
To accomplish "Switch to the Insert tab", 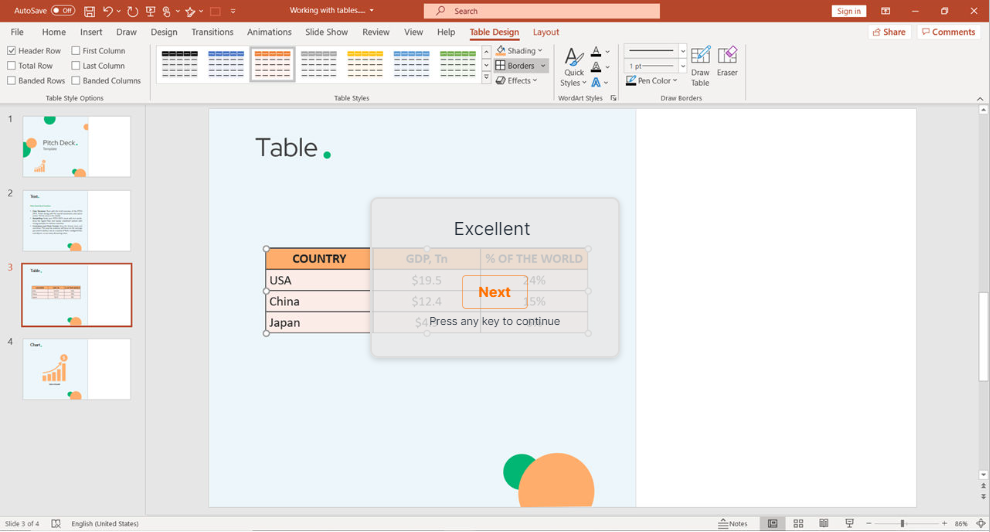I will (x=91, y=32).
